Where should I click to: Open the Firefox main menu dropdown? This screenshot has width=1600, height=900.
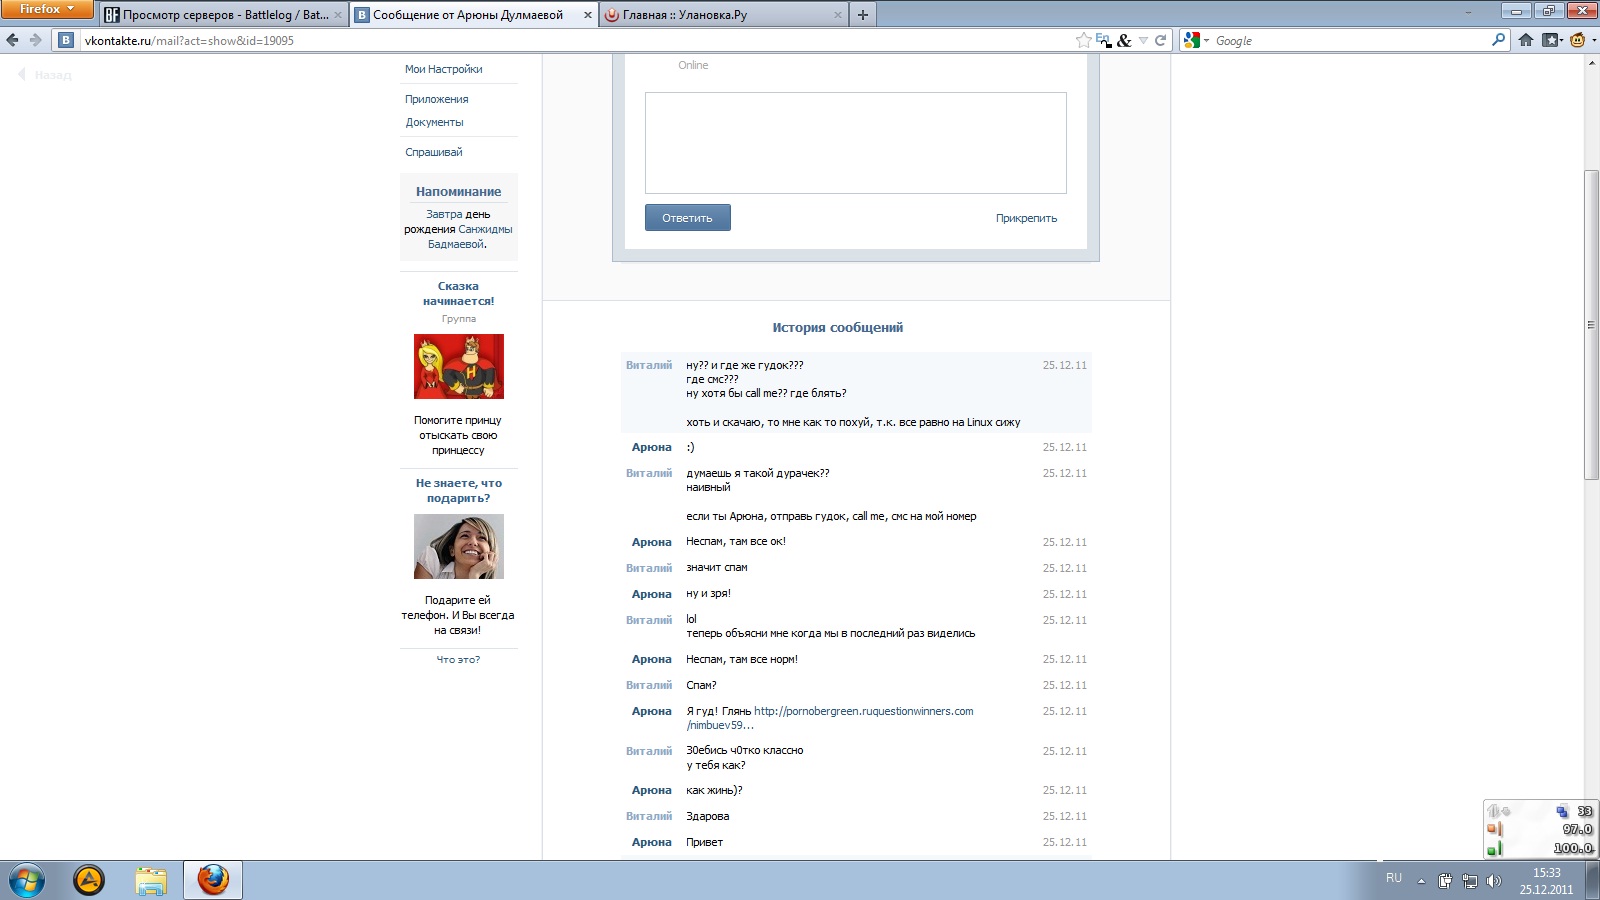coord(46,9)
